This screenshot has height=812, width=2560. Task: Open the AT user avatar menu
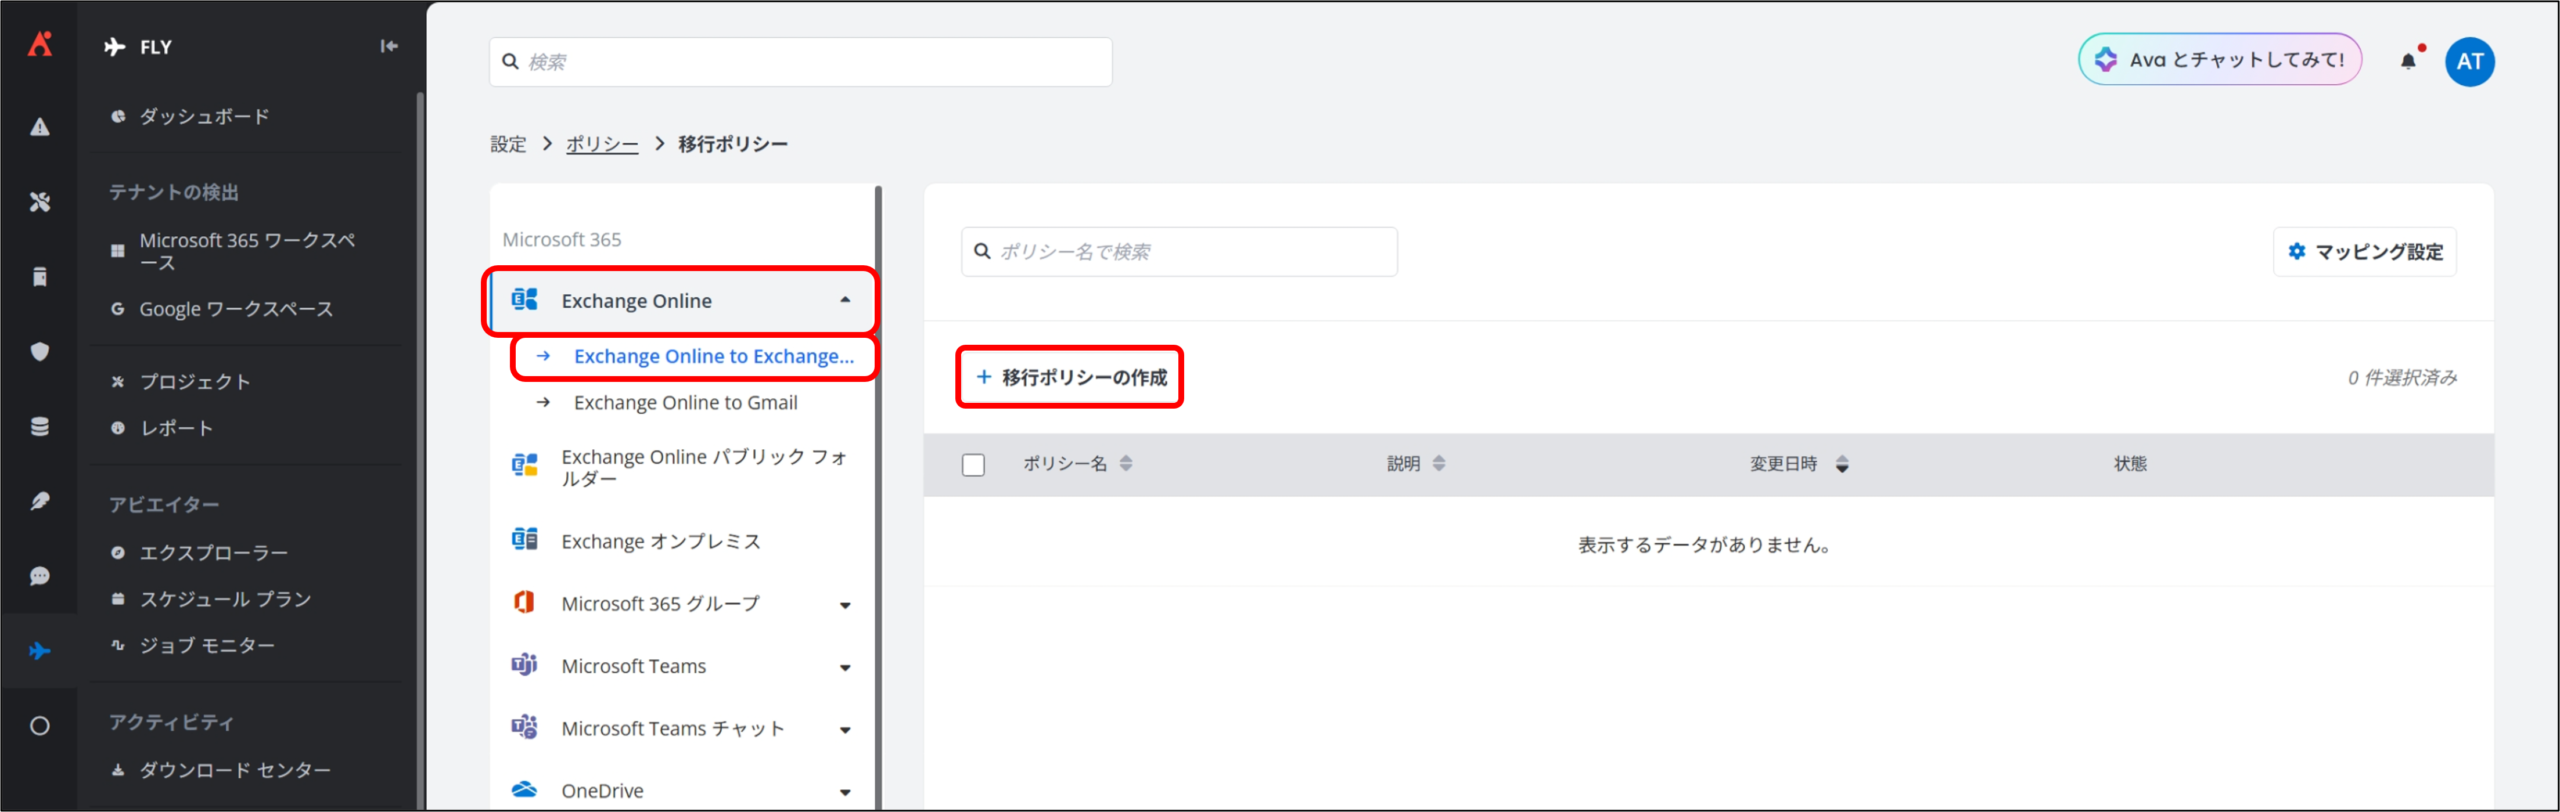point(2469,61)
